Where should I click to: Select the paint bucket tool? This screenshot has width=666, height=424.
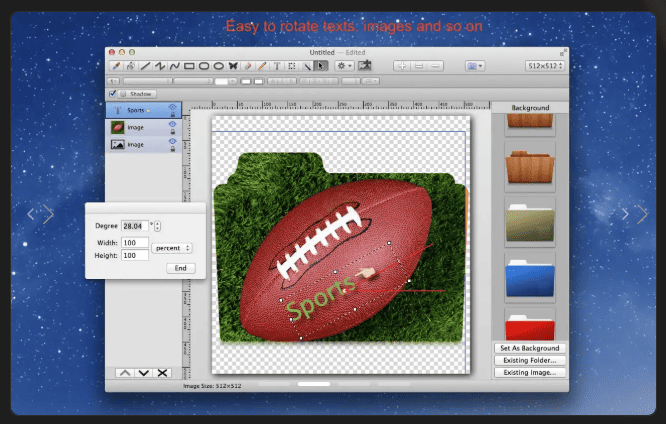click(x=130, y=66)
